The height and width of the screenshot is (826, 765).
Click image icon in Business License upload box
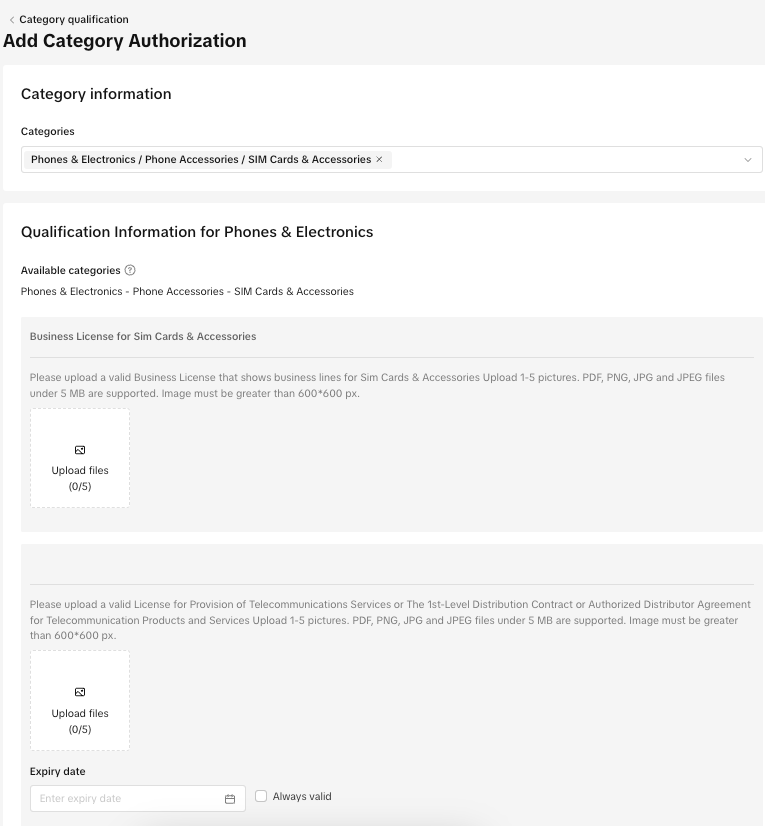click(80, 450)
